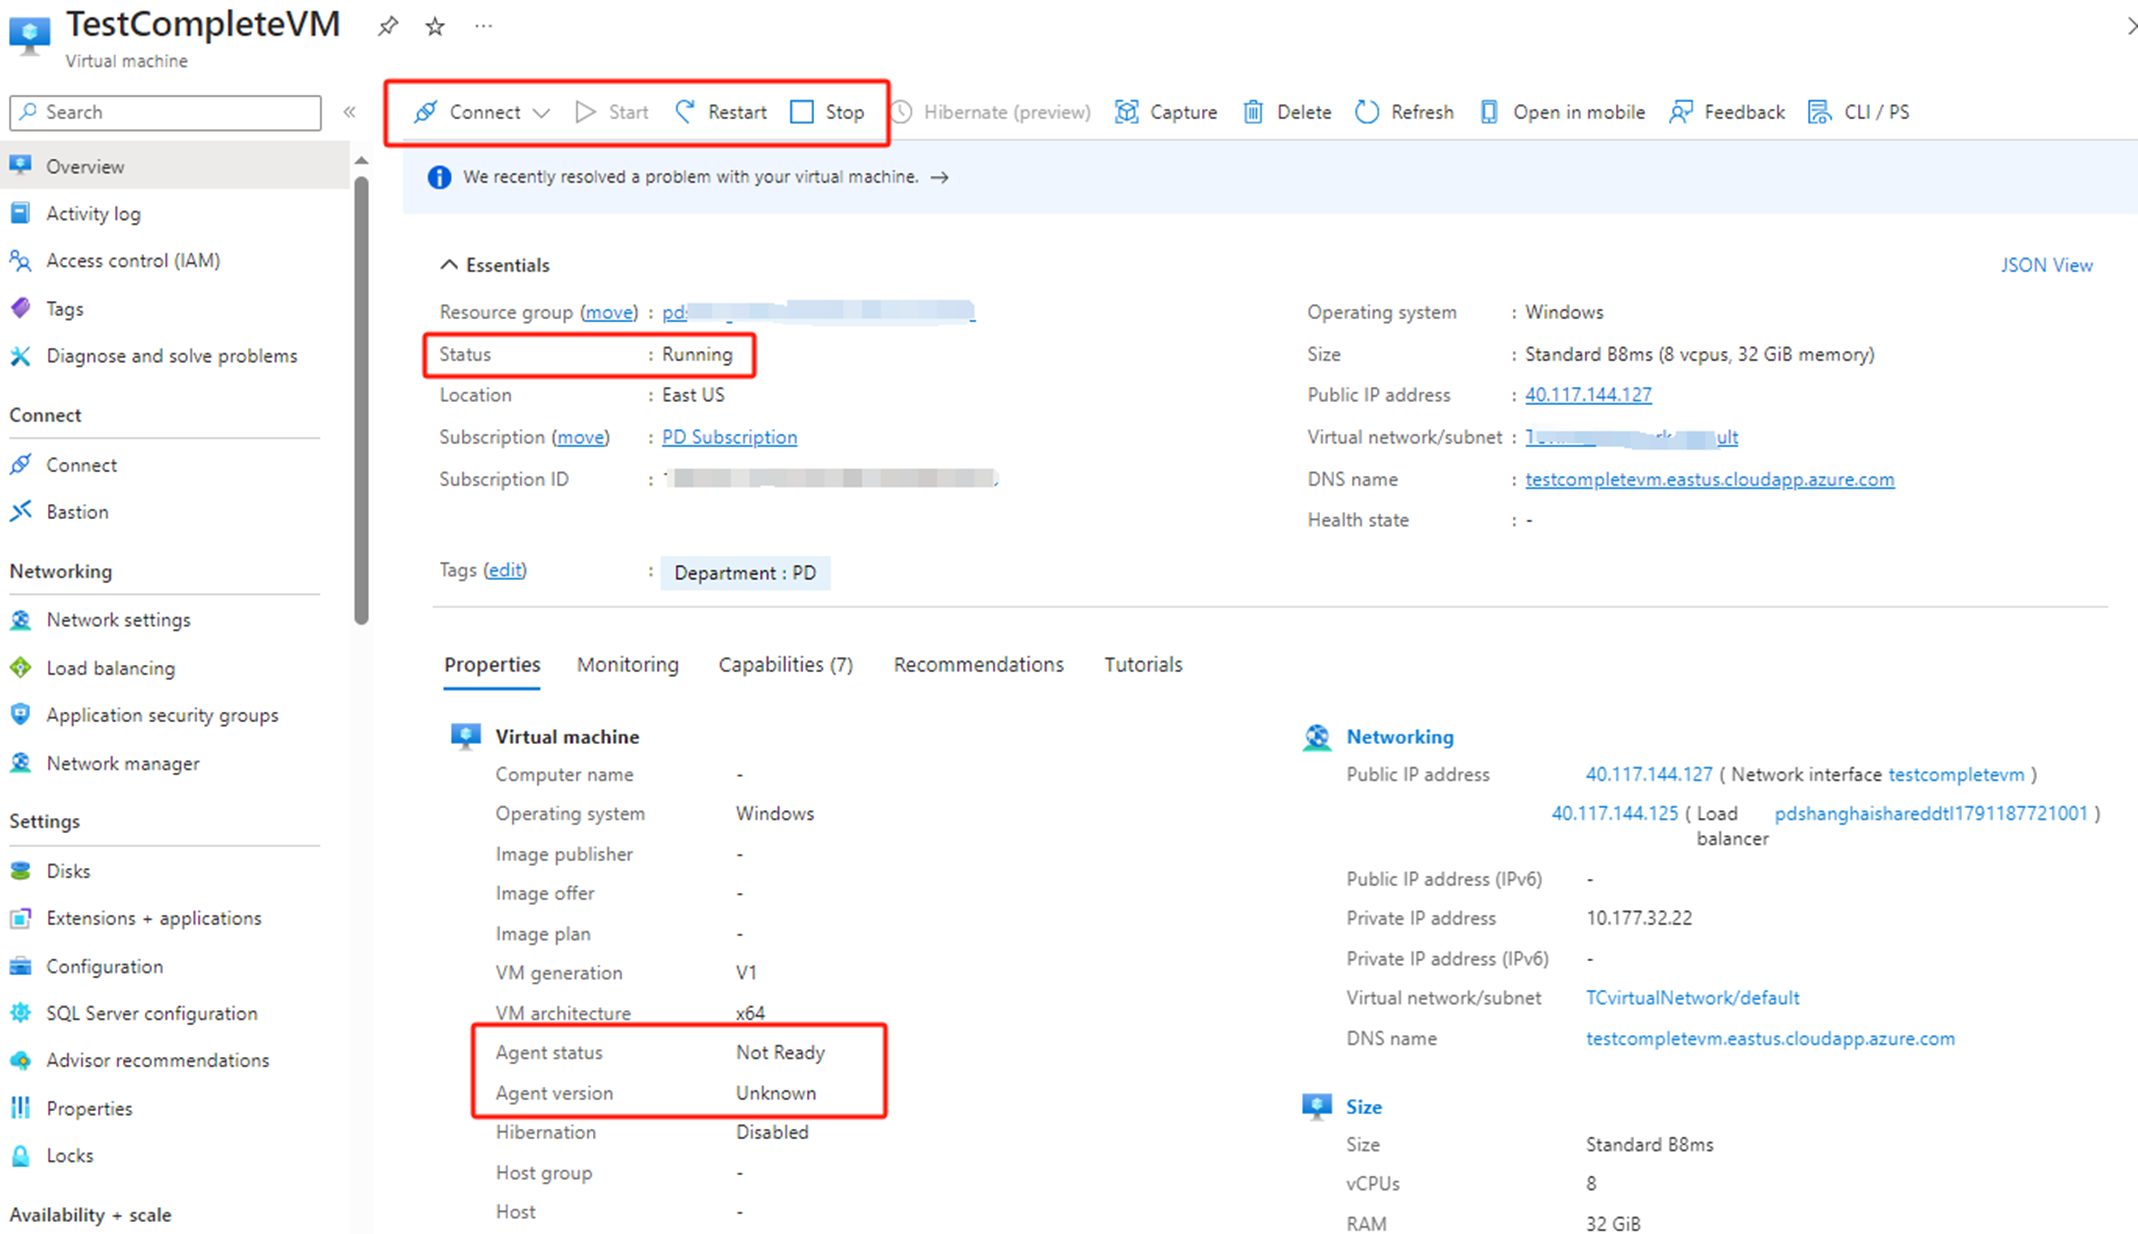Open Load balancing

110,668
